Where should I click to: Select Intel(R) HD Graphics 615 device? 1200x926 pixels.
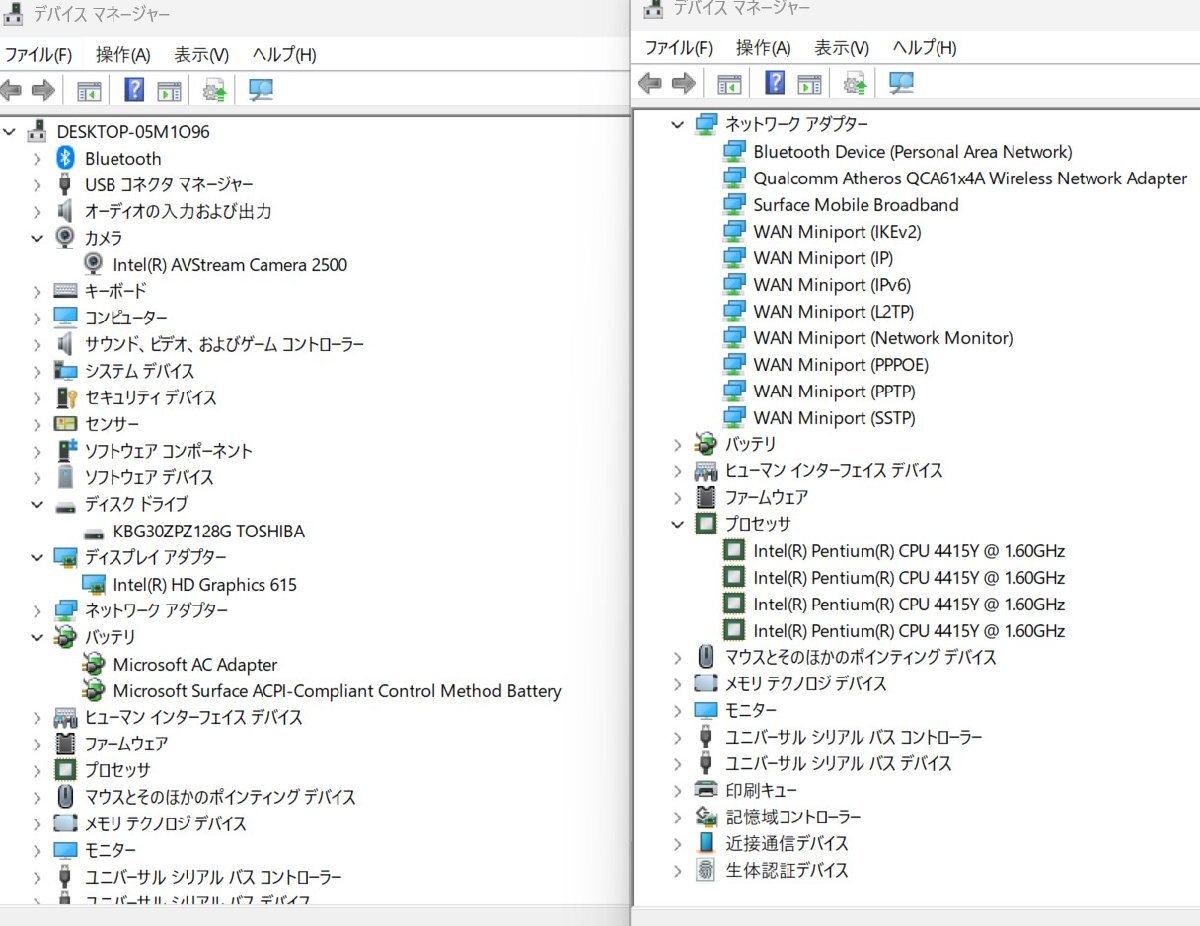pos(204,584)
